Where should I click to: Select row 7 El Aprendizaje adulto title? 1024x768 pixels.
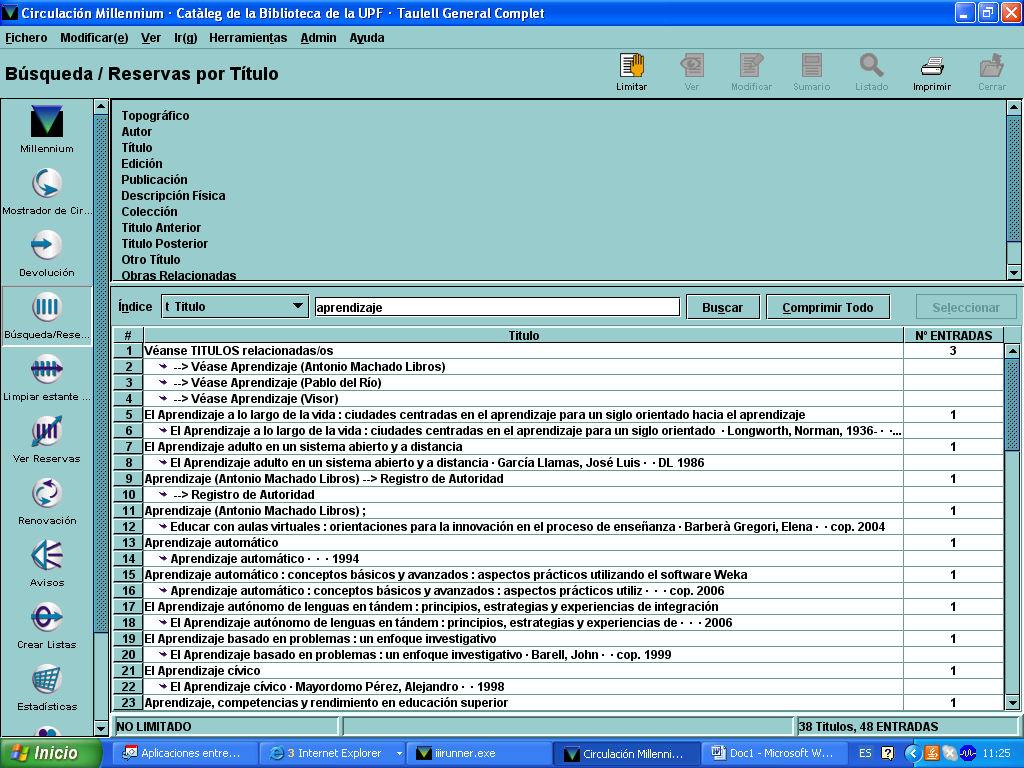coord(558,447)
